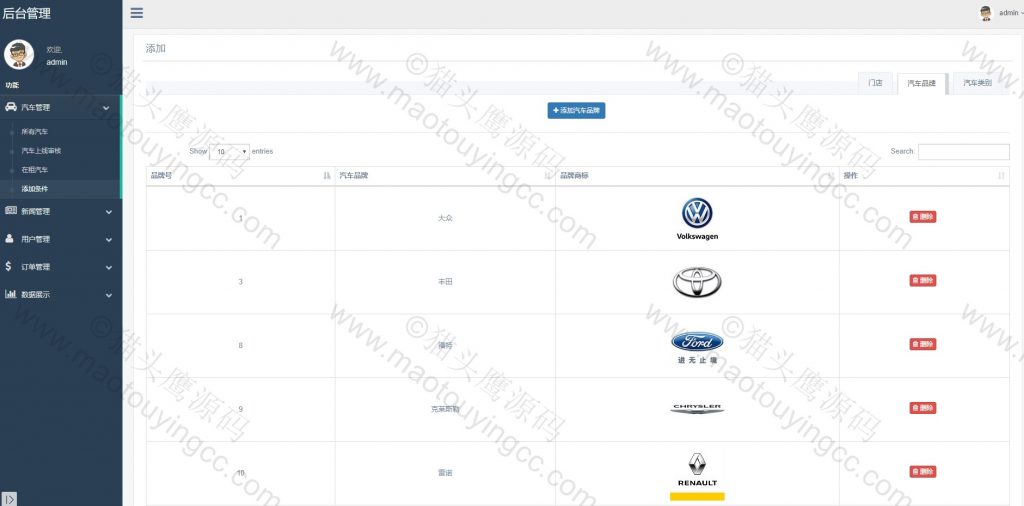
Task: Expand the 订单管理 menu chevron
Action: pos(108,268)
